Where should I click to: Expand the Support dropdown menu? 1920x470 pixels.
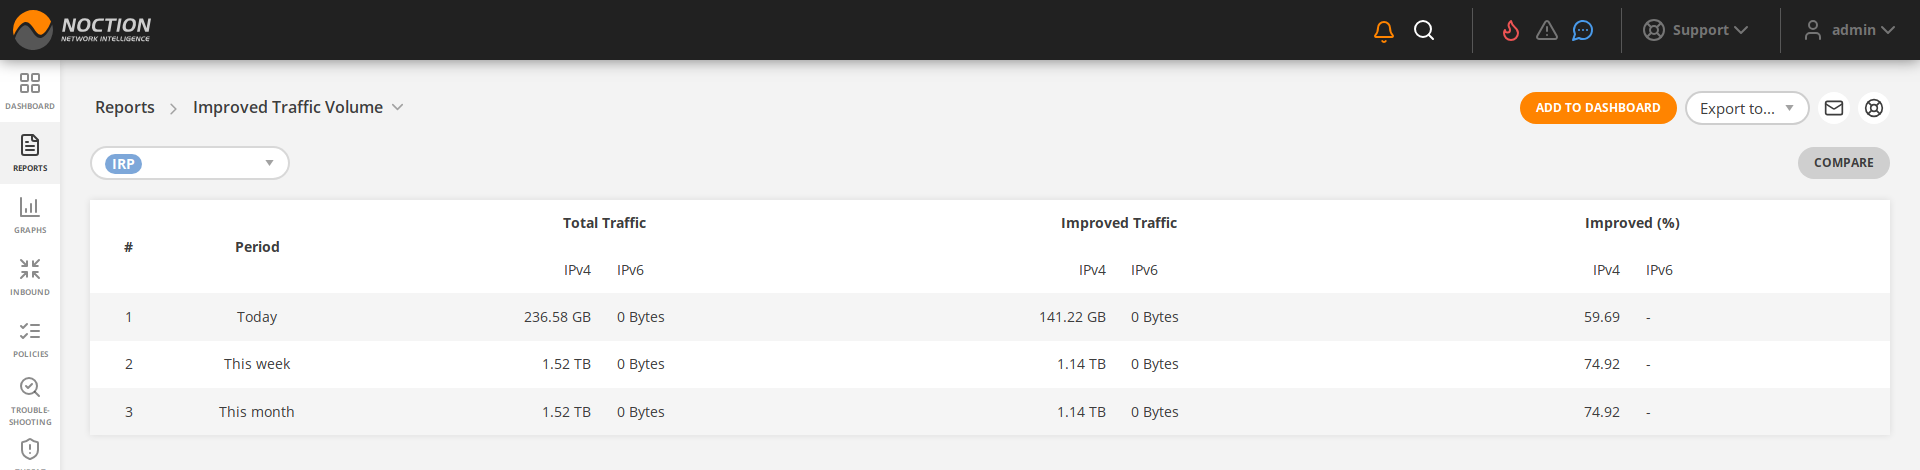tap(1695, 31)
